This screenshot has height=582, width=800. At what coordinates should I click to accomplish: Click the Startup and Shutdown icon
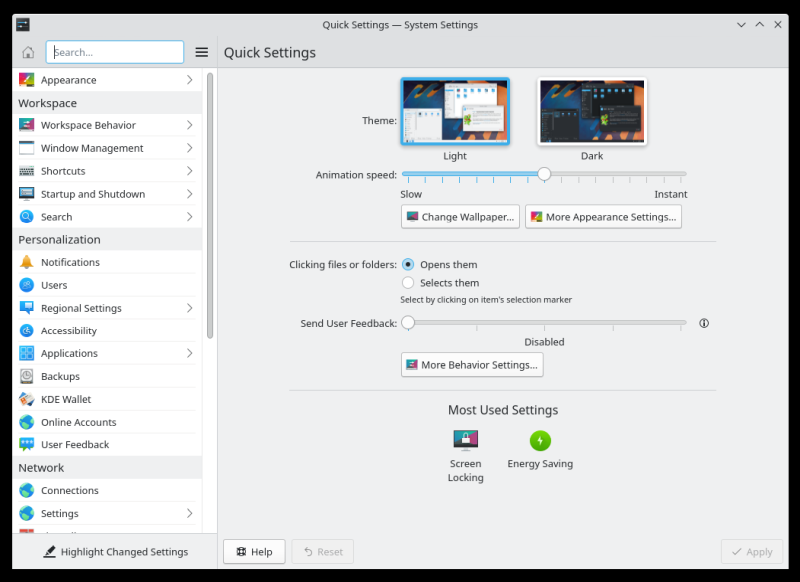[27, 194]
